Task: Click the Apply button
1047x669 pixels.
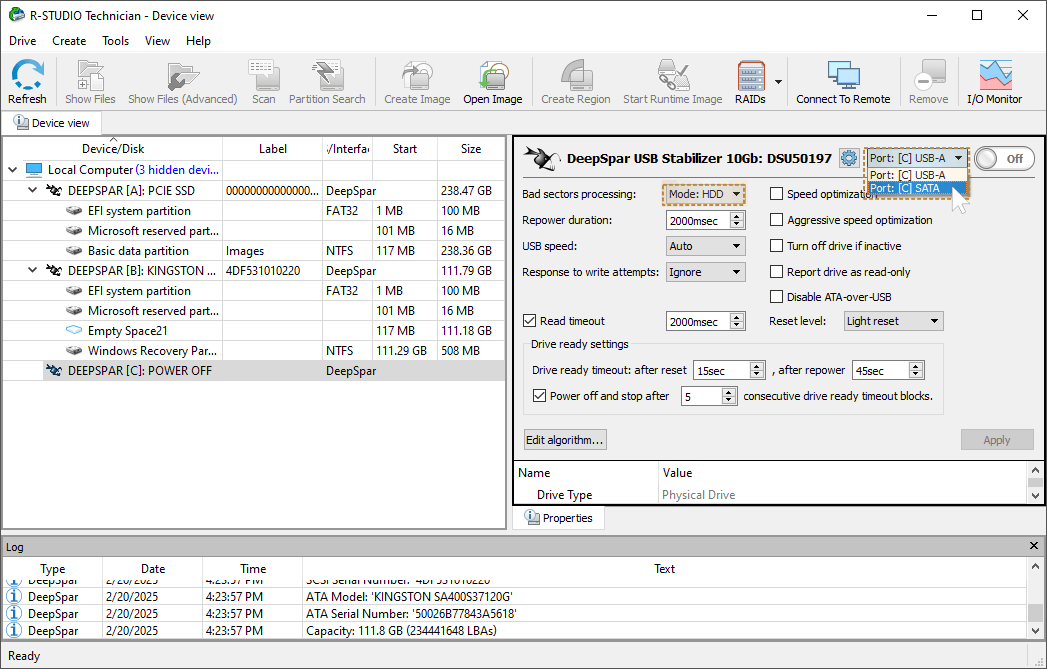Action: 996,439
